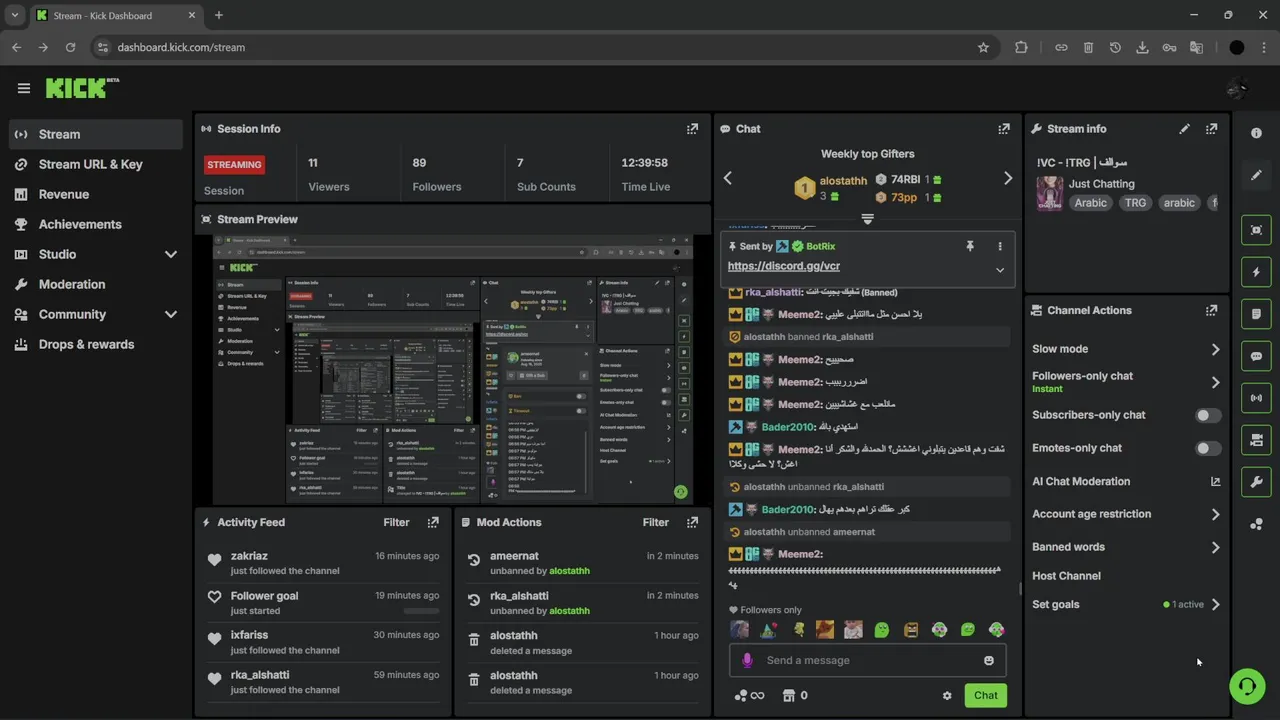Toggle Emotes-only chat switch

pos(1208,448)
